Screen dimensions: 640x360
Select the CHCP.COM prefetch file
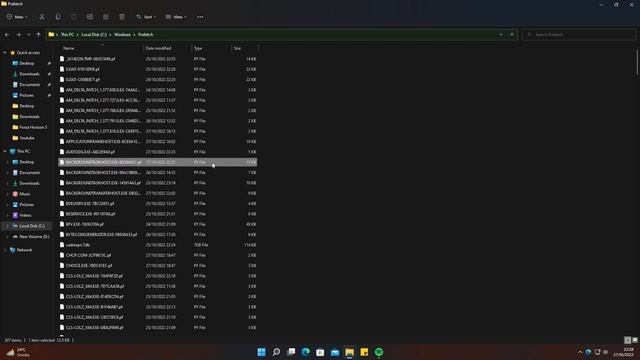point(158,255)
